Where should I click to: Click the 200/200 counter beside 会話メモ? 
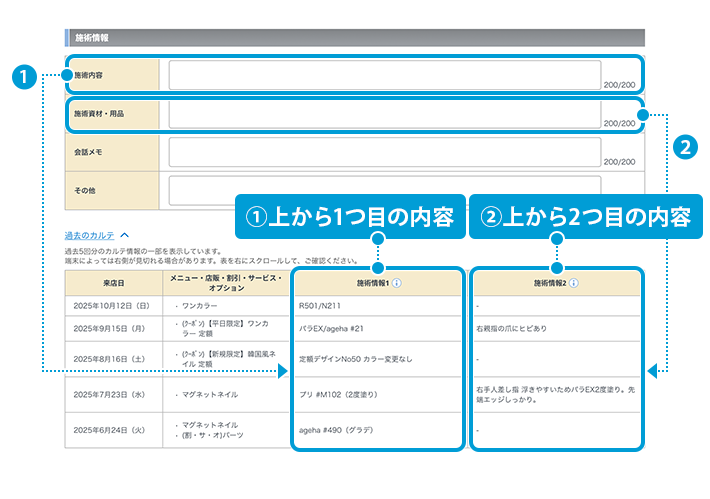tap(619, 162)
